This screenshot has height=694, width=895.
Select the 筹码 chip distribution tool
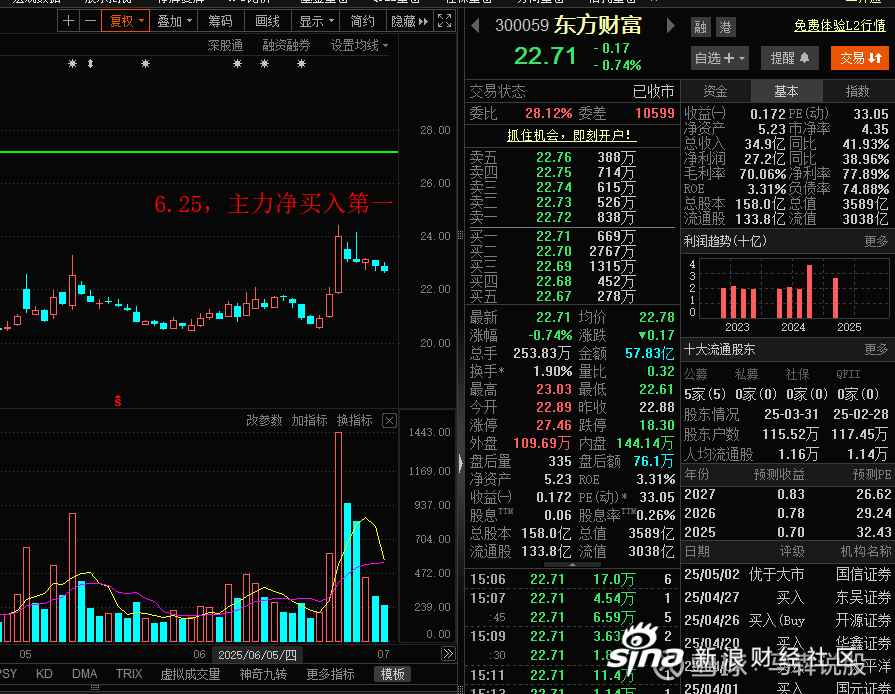[220, 21]
